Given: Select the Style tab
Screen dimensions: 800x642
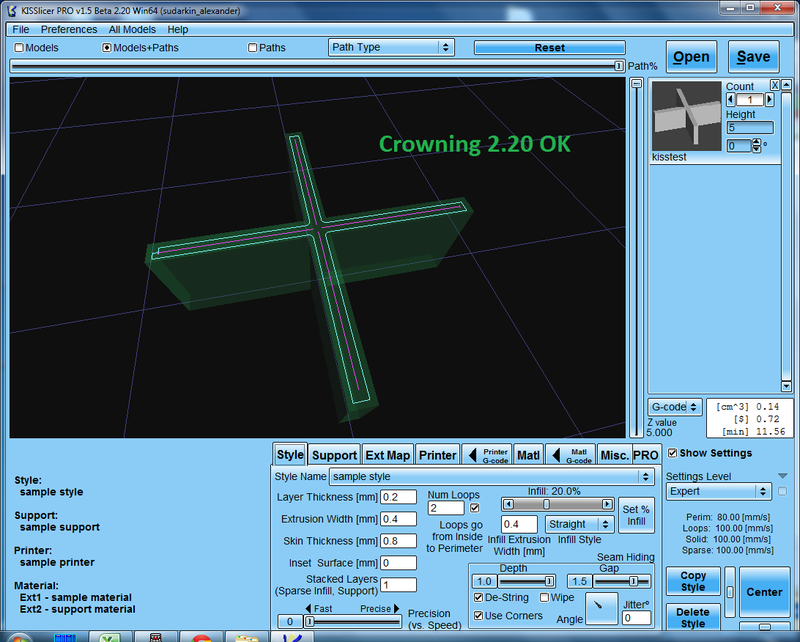Looking at the screenshot, I should 290,454.
